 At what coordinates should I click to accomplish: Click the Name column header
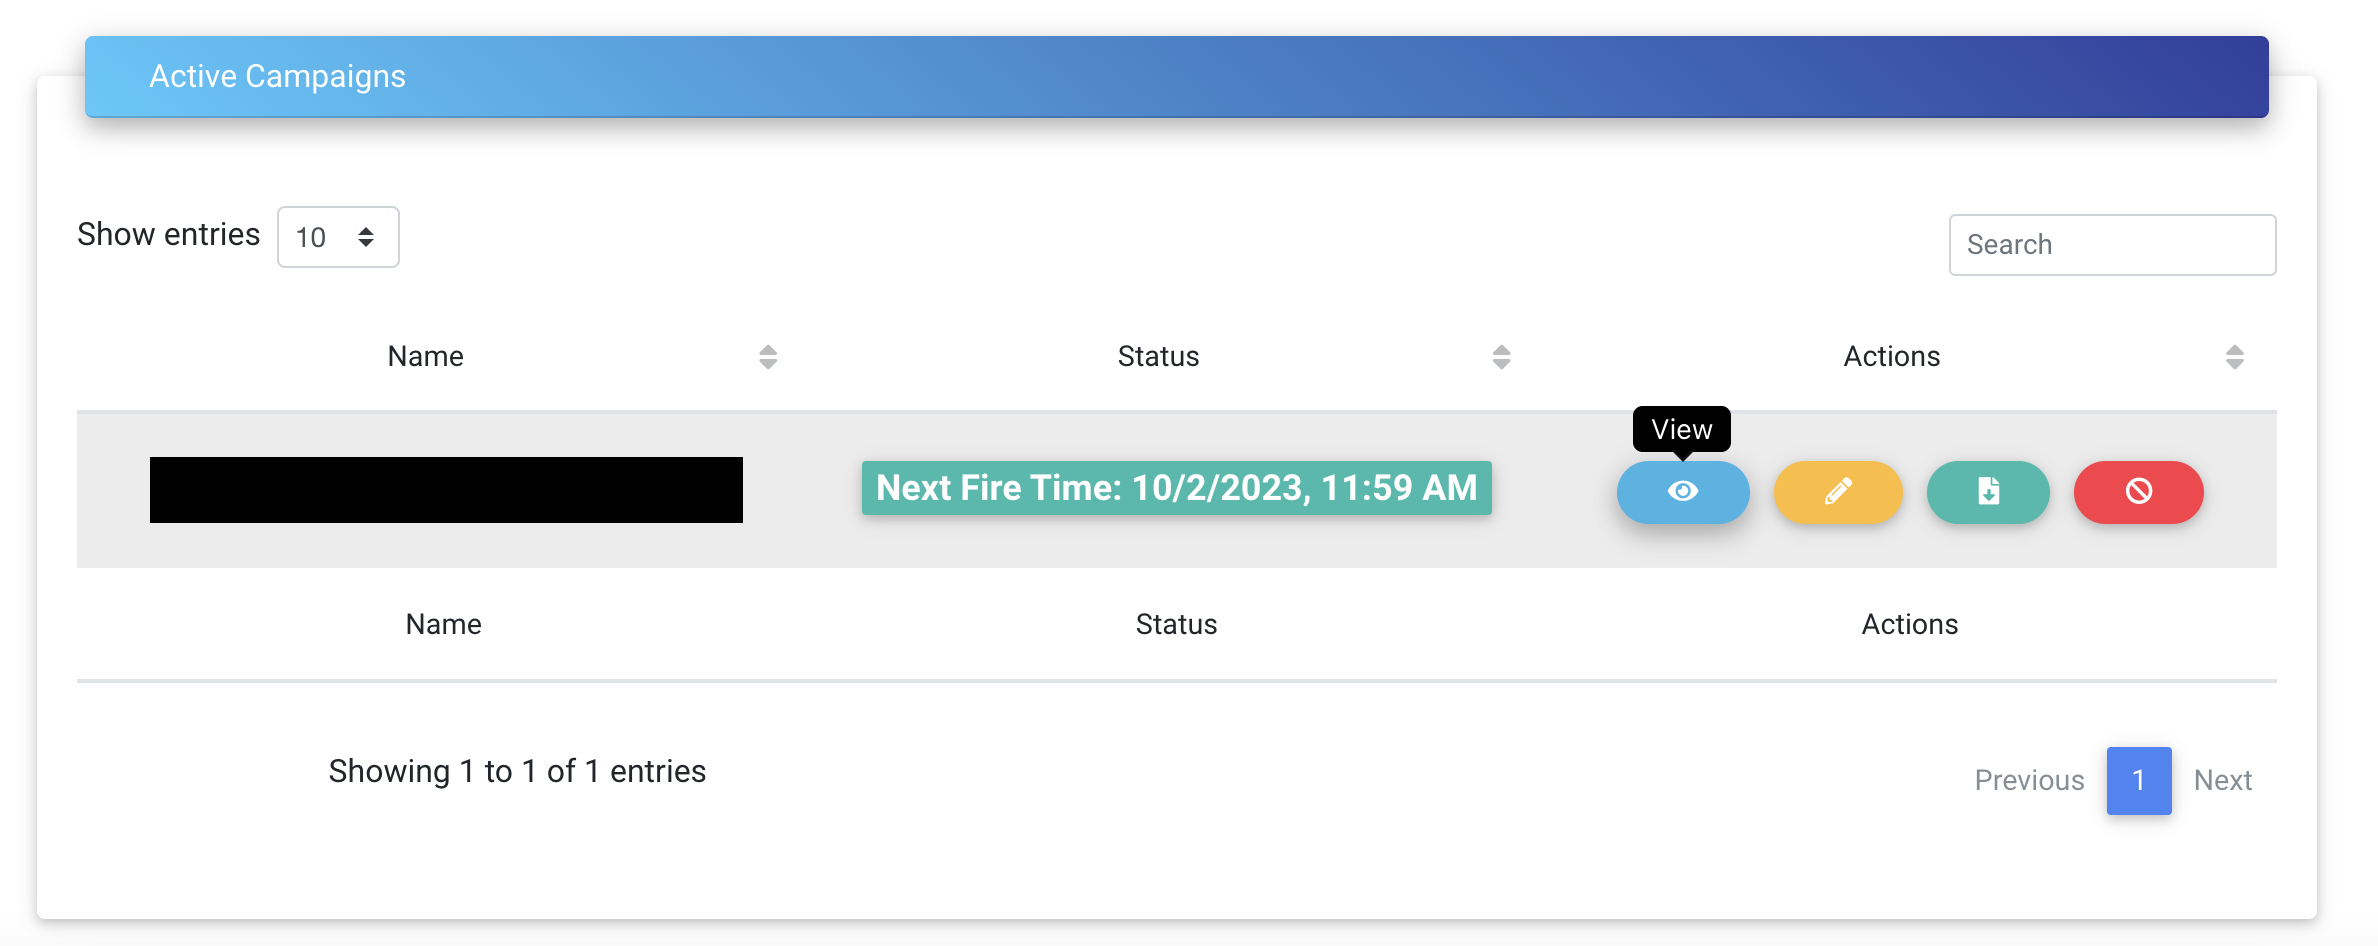(426, 357)
